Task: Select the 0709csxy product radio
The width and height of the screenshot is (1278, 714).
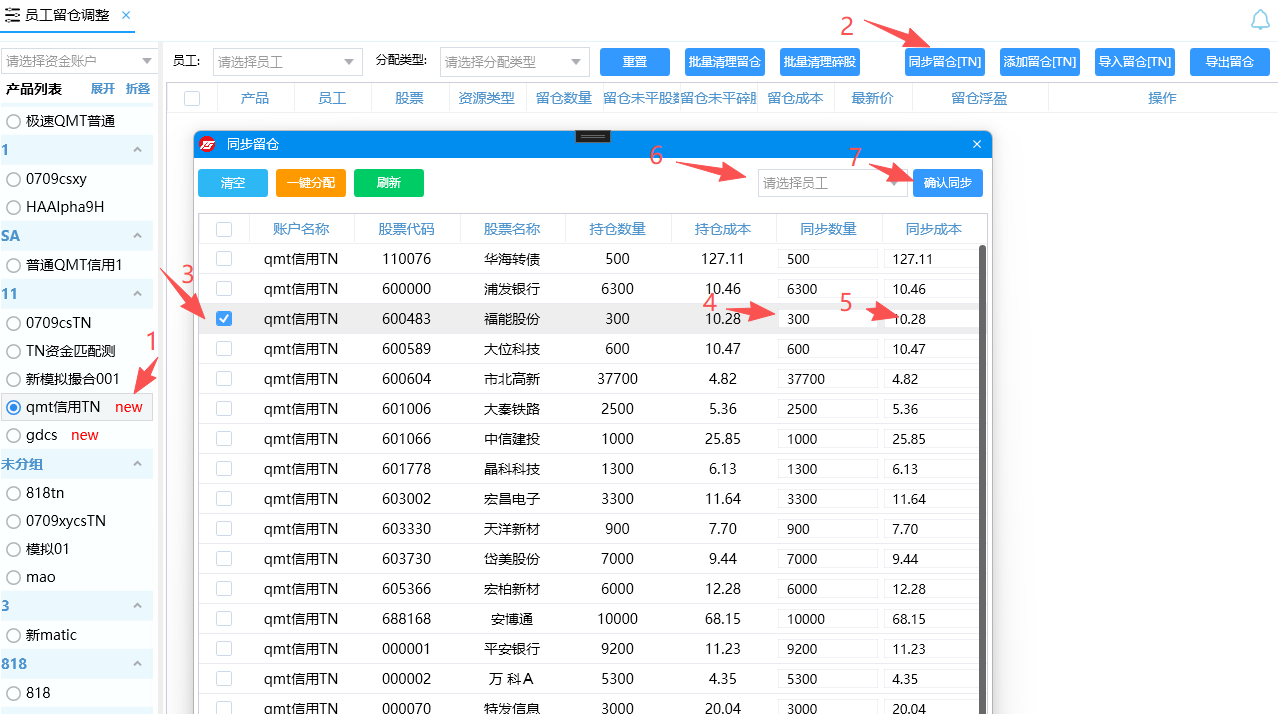Action: 14,179
